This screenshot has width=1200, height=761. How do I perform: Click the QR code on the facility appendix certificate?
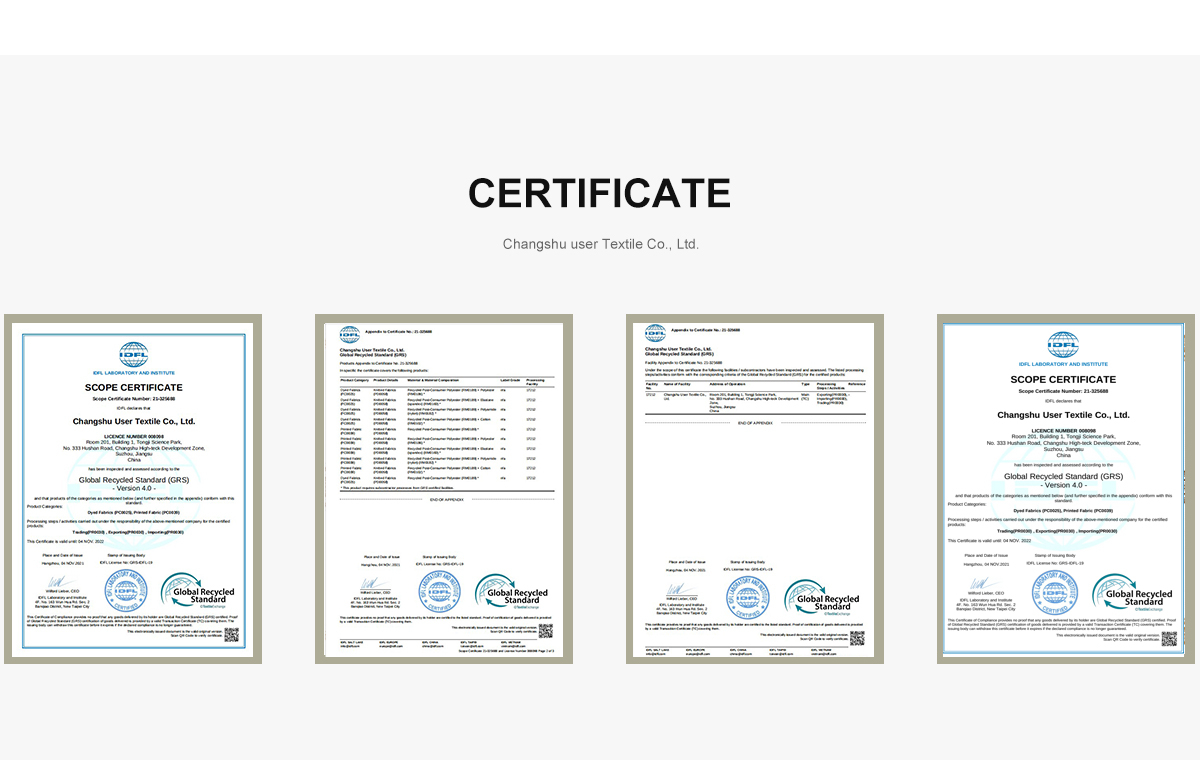pos(857,638)
